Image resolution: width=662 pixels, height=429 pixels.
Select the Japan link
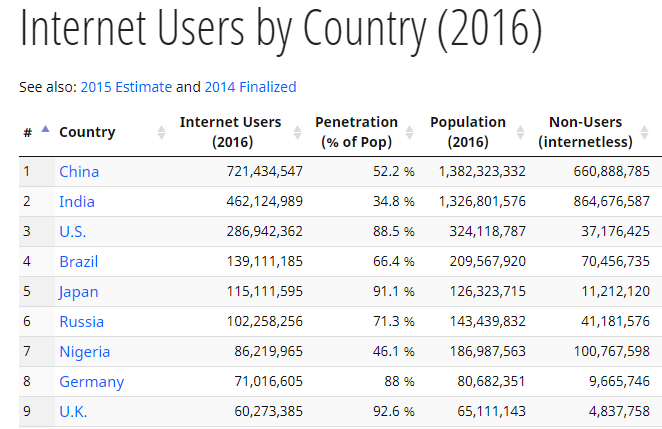[79, 292]
